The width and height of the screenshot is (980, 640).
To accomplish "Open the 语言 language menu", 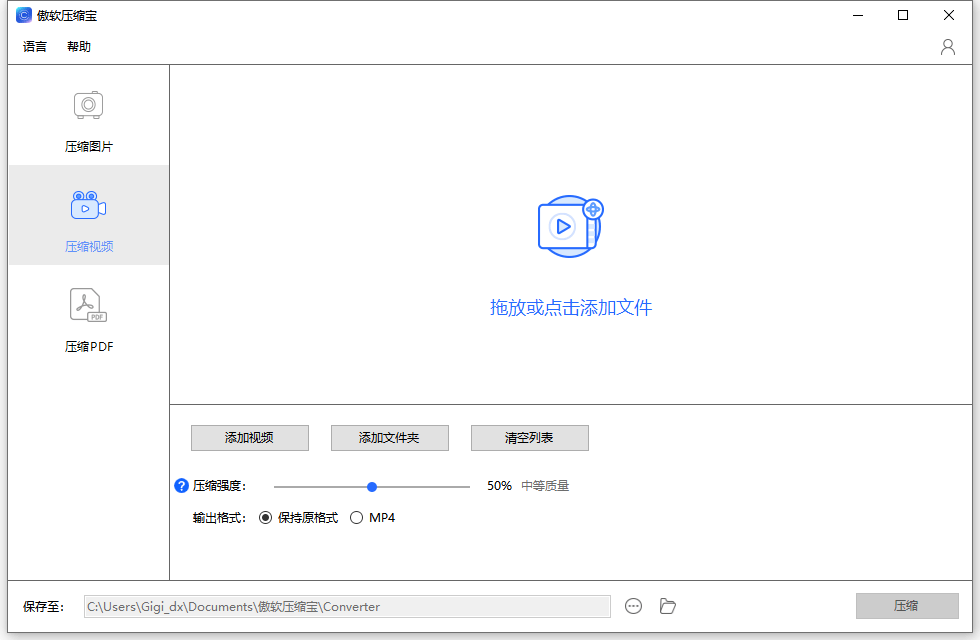I will click(x=34, y=47).
